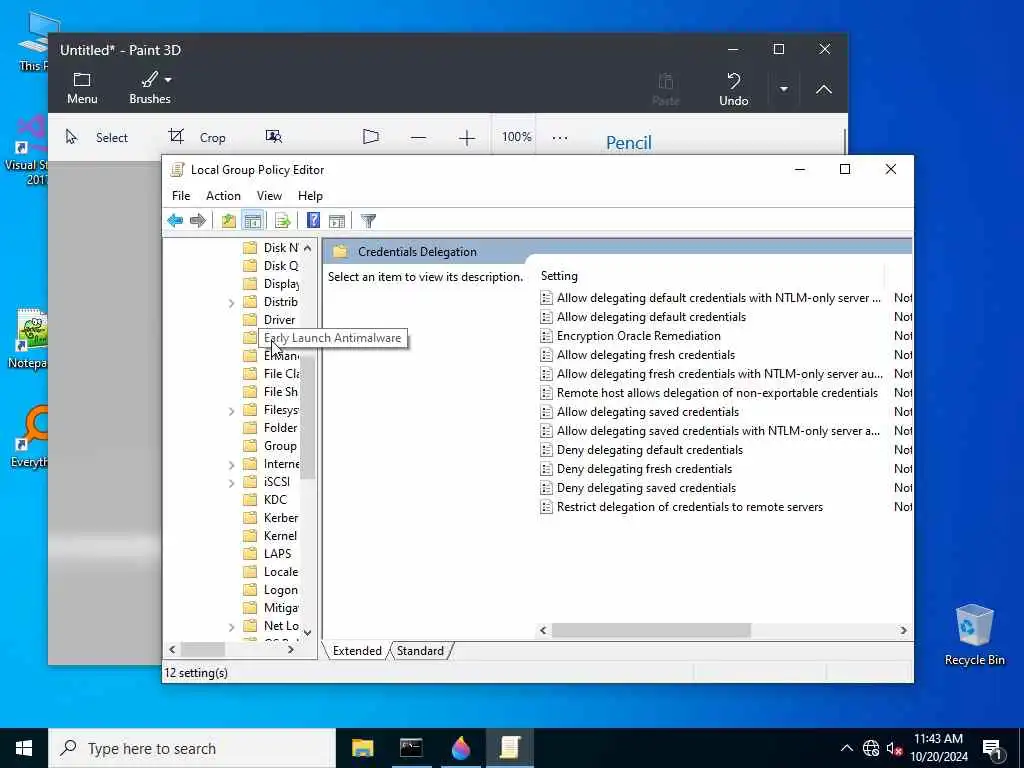This screenshot has height=768, width=1024.
Task: Click the Magic select icon in Paint 3D
Action: [x=274, y=136]
